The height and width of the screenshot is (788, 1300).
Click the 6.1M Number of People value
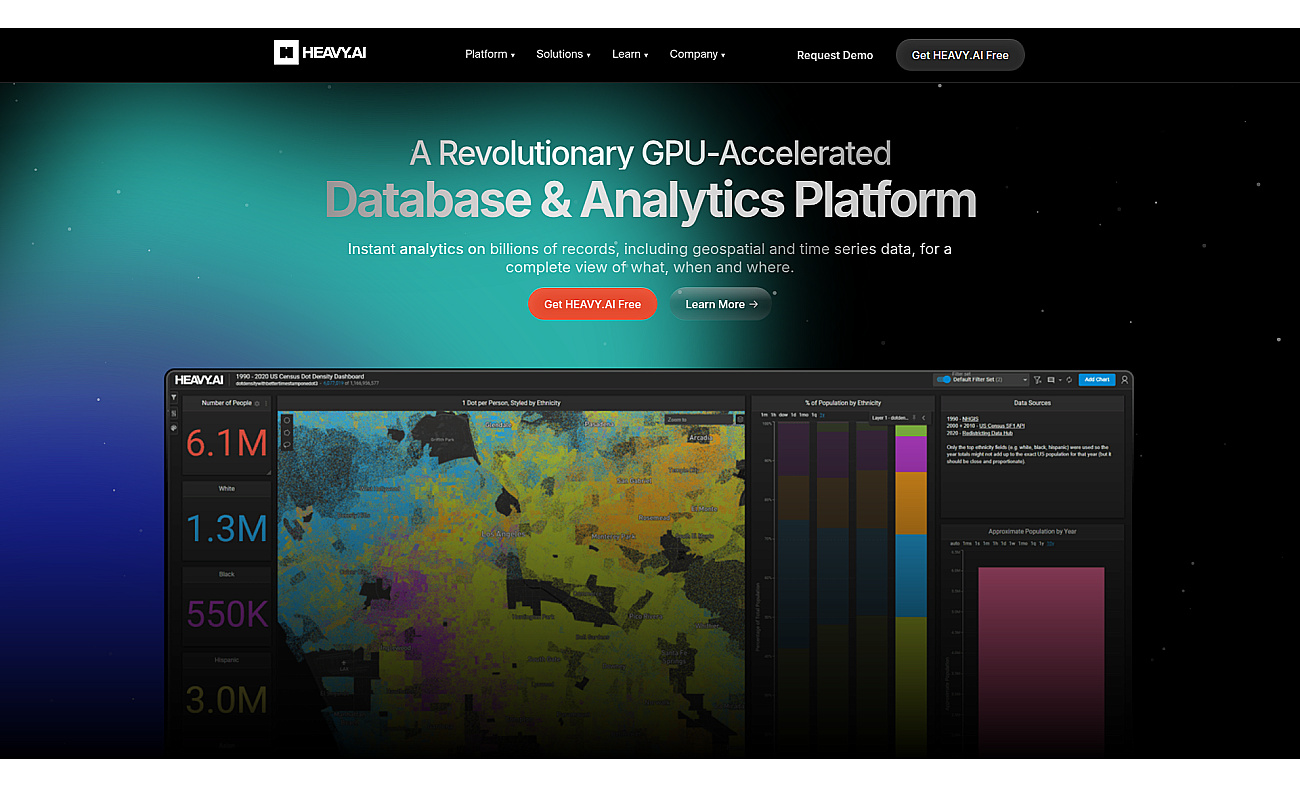226,443
